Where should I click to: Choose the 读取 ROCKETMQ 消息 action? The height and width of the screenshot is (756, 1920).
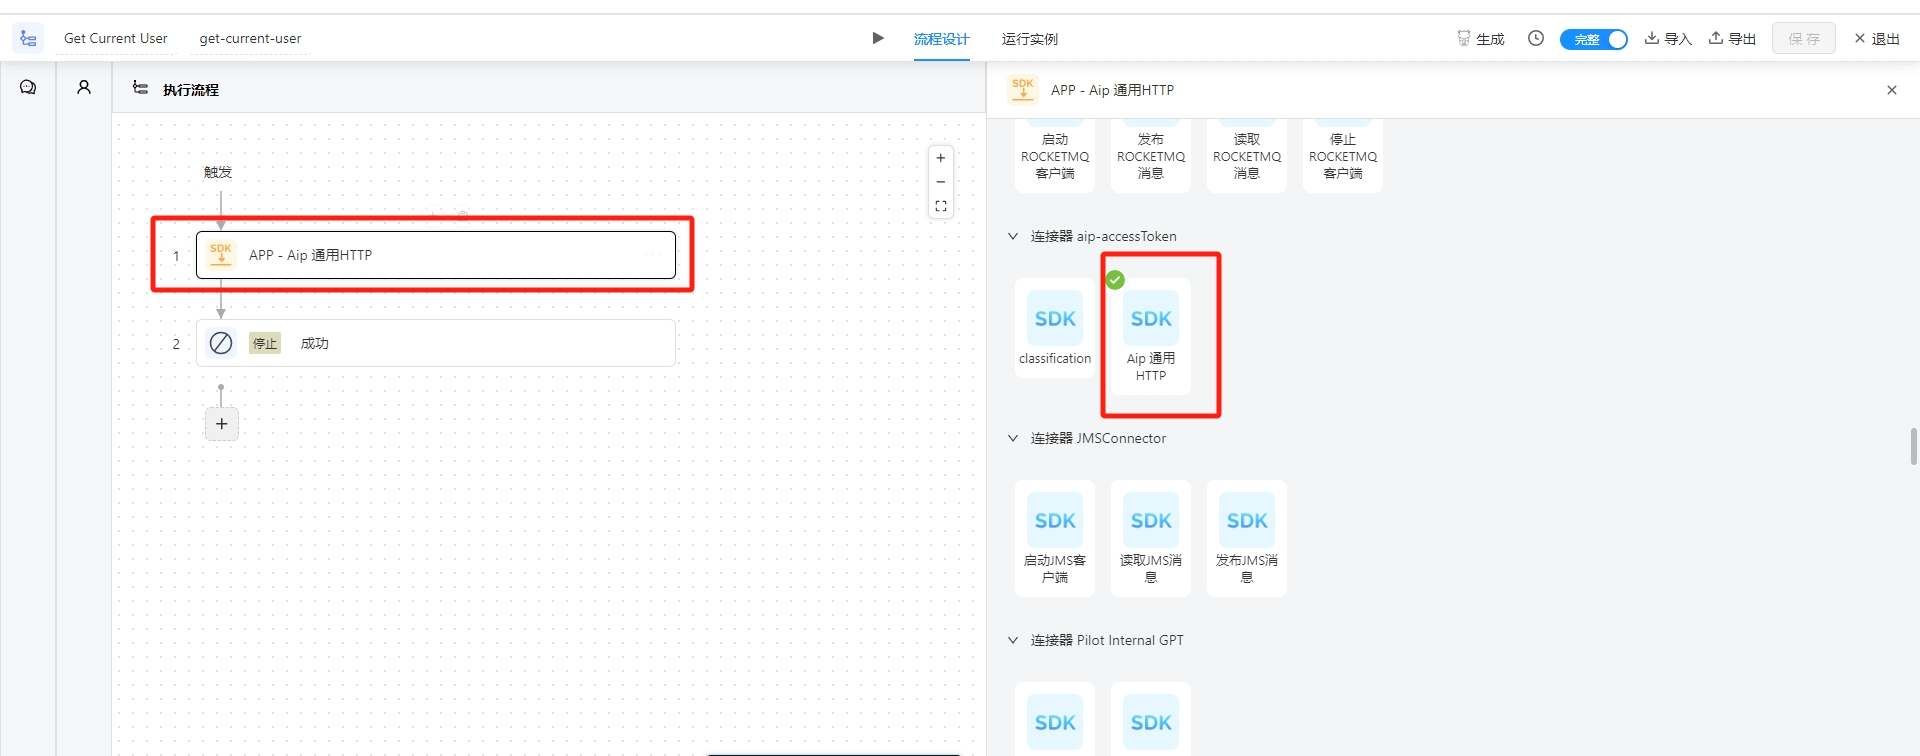(x=1247, y=156)
